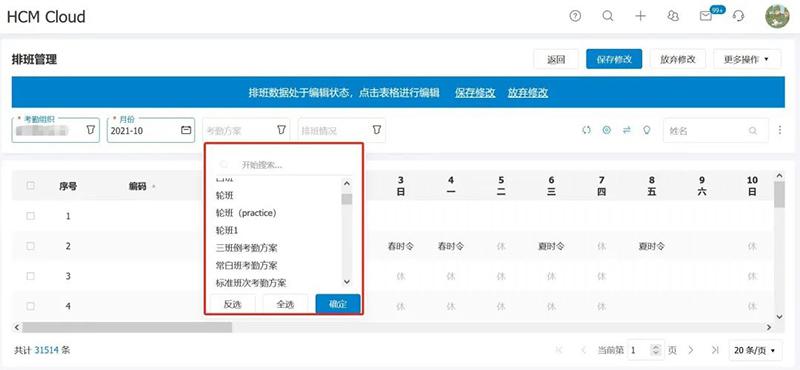This screenshot has width=800, height=370.
Task: Select 三班倒考勤方案 from the list
Action: pos(247,248)
